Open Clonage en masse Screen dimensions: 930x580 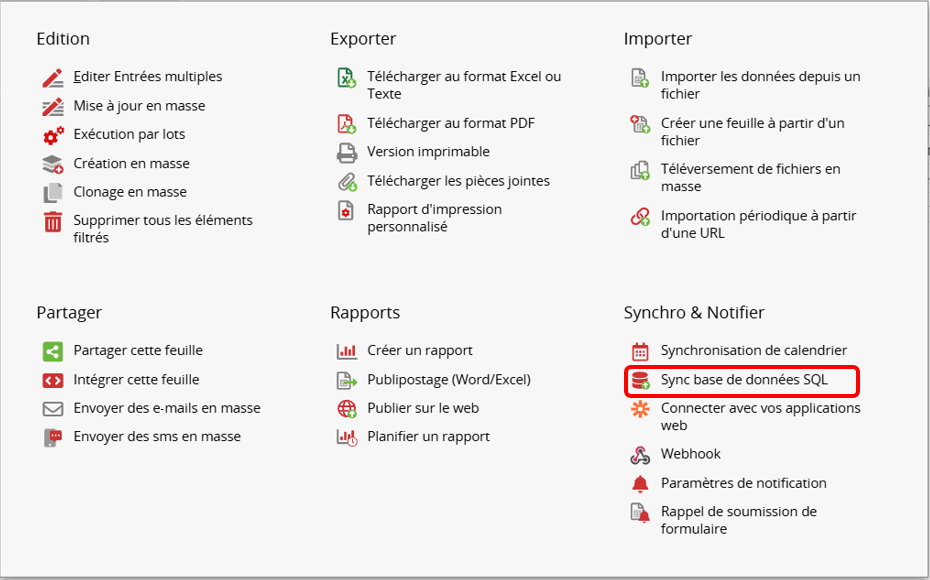click(130, 192)
